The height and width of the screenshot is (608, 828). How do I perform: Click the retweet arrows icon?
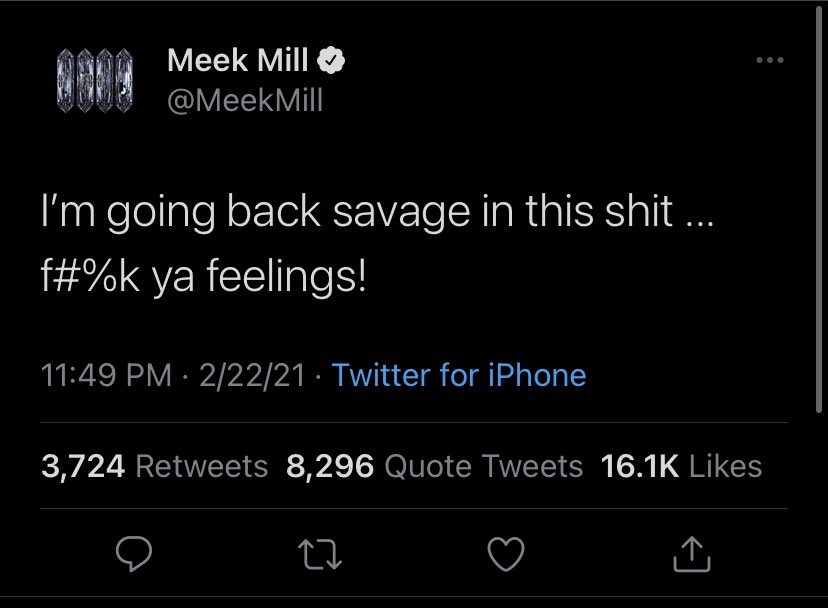318,553
